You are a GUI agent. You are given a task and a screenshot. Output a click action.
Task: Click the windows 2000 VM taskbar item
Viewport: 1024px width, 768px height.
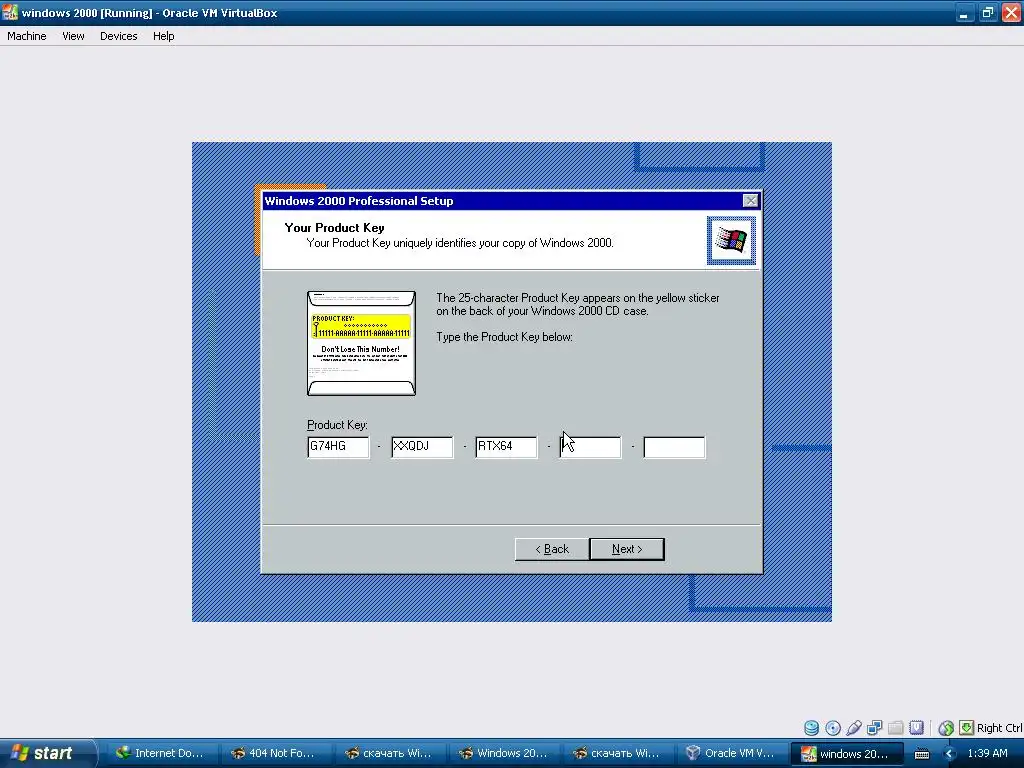(846, 753)
